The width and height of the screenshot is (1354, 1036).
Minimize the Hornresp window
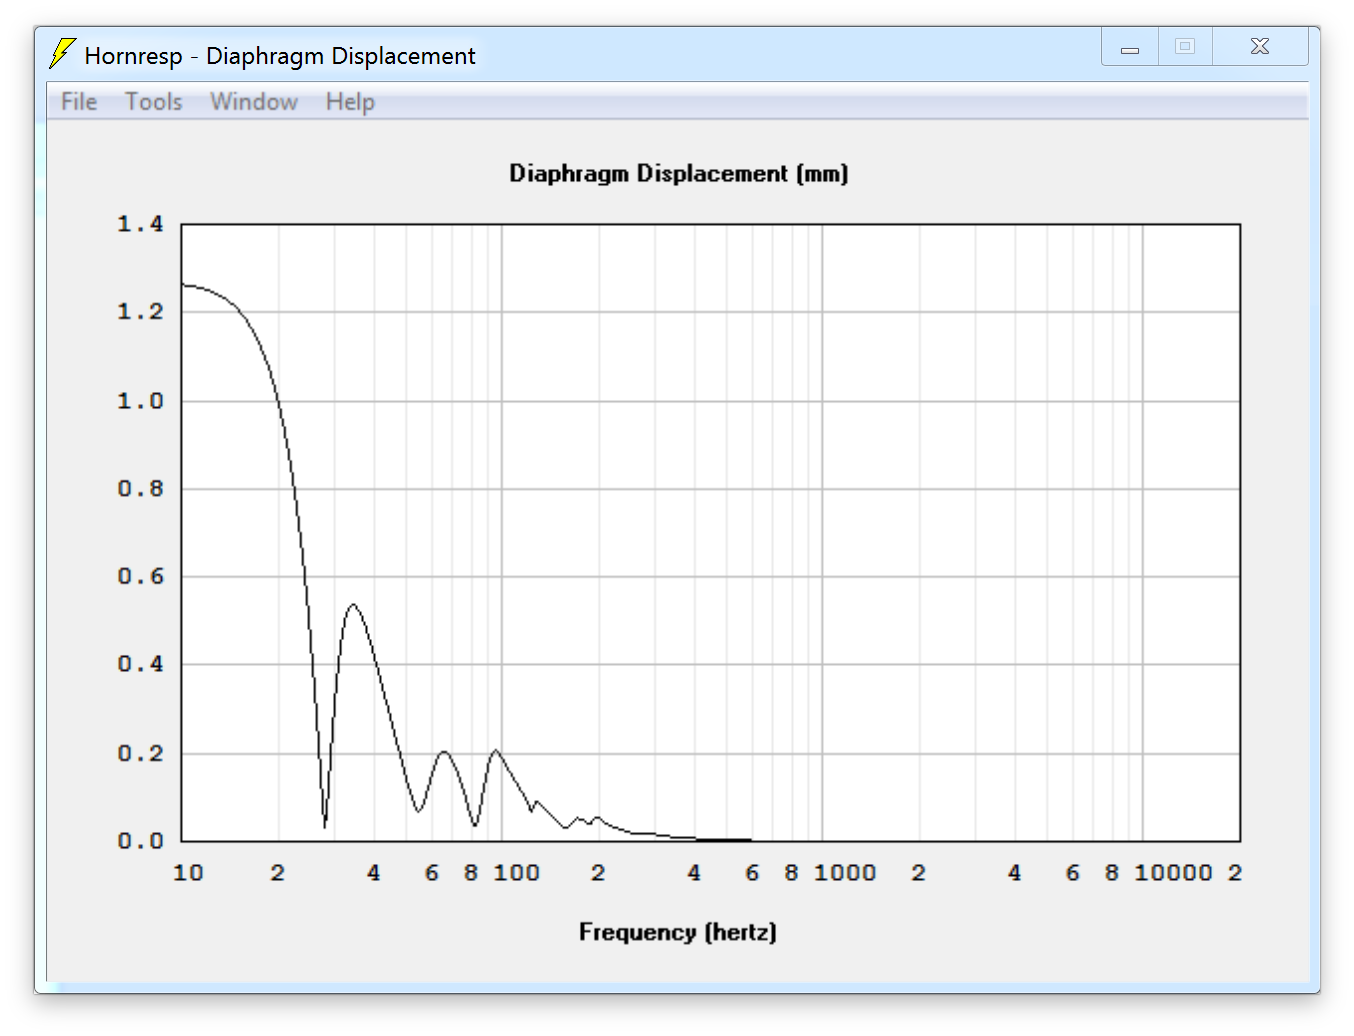tap(1130, 47)
